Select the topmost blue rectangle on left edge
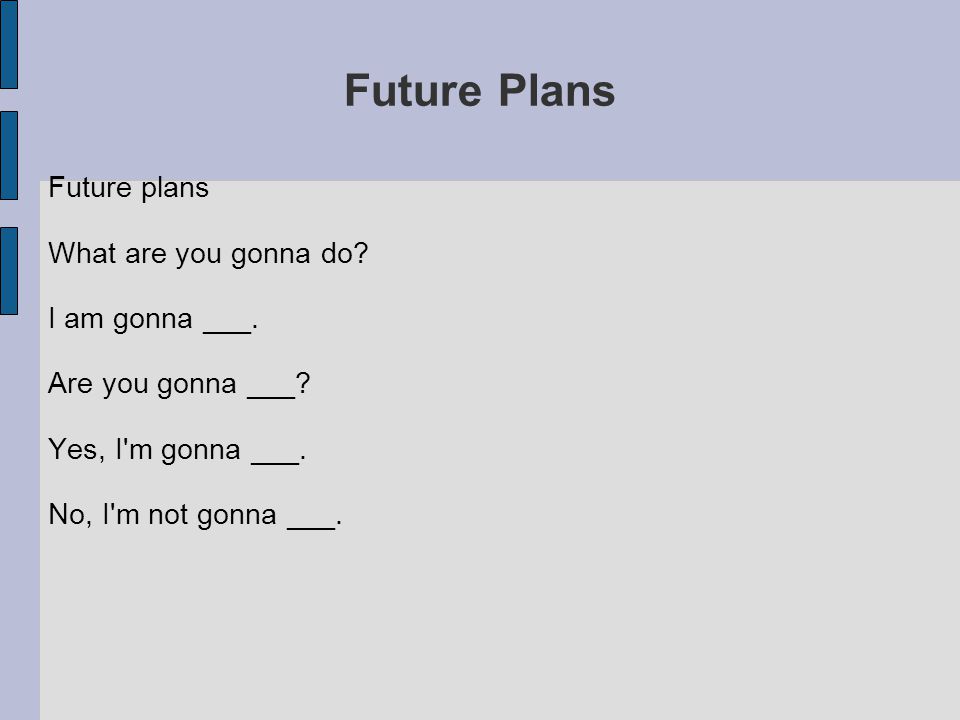960x720 pixels. 9,44
